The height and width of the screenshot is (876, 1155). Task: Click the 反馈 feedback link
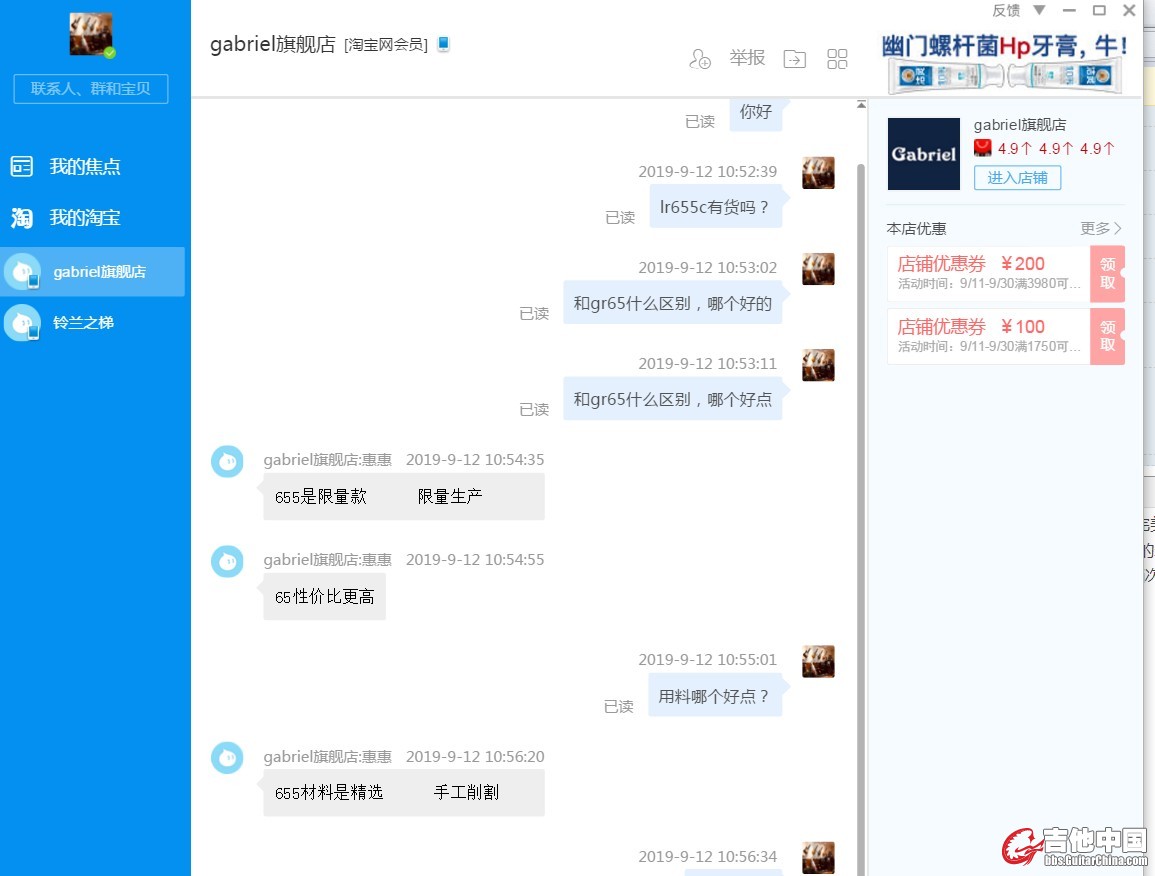[x=1006, y=10]
